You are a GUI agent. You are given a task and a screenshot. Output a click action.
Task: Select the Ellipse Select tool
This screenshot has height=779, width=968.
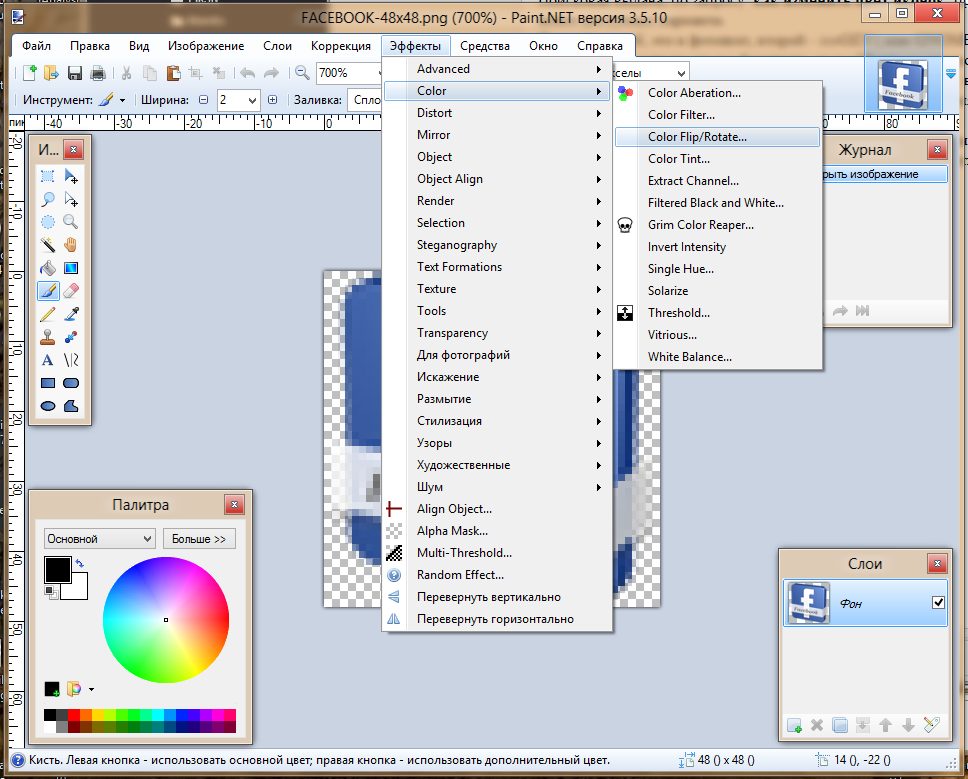(x=48, y=222)
